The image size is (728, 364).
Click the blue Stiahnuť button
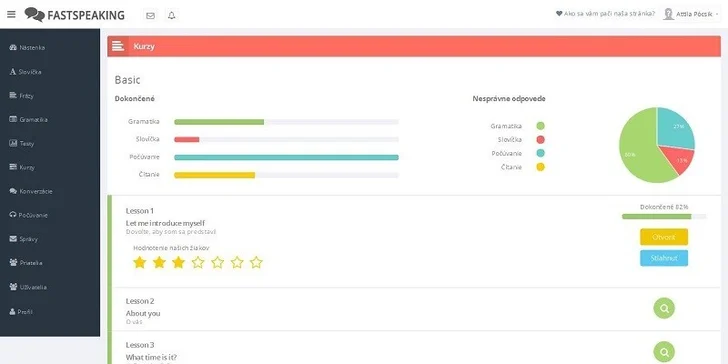(664, 258)
